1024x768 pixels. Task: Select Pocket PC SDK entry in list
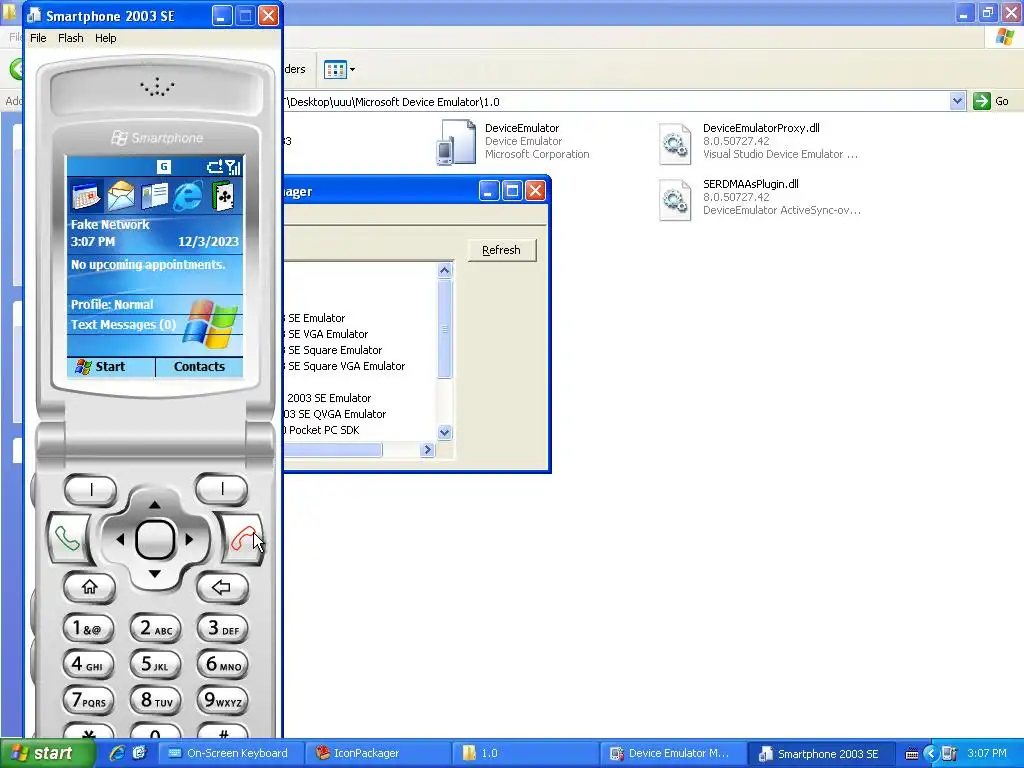[324, 430]
